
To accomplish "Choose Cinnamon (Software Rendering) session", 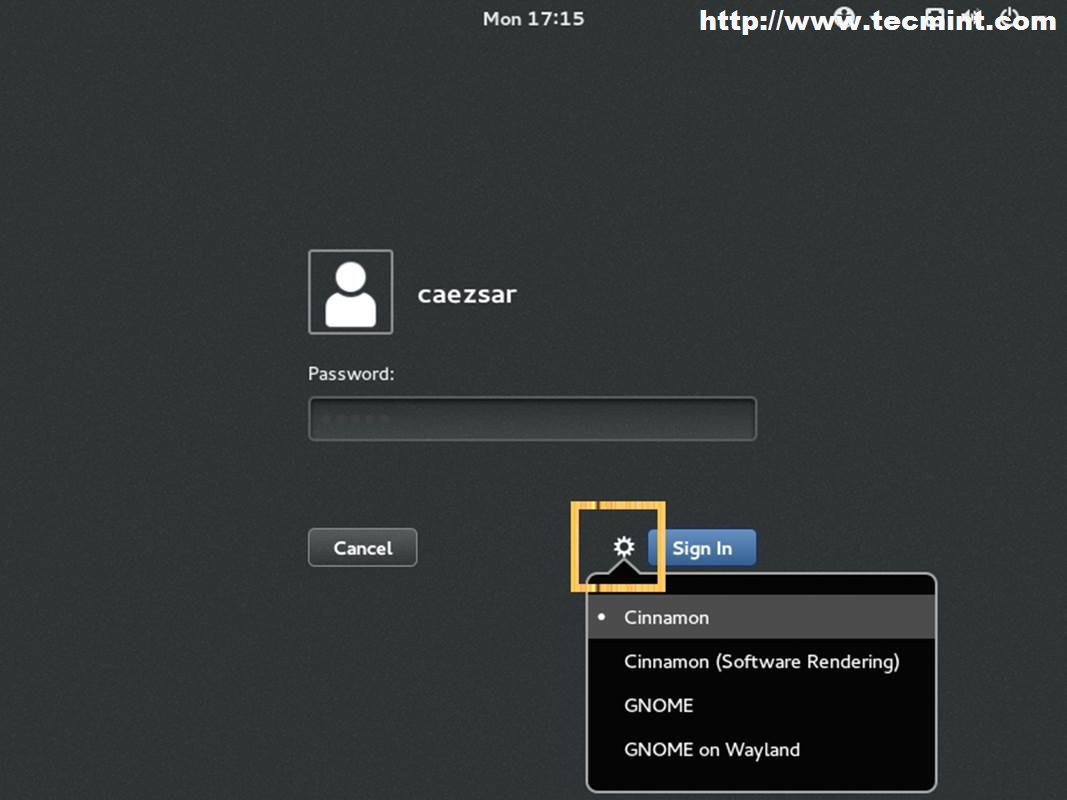I will pyautogui.click(x=761, y=661).
